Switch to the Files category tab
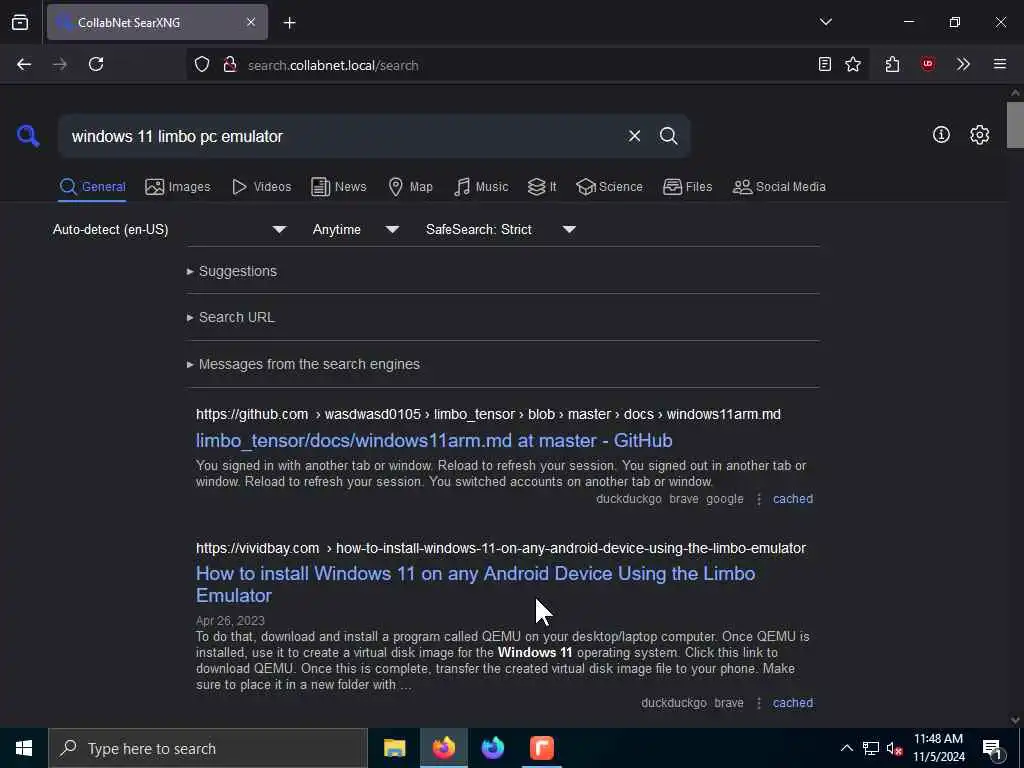1024x768 pixels. tap(688, 187)
